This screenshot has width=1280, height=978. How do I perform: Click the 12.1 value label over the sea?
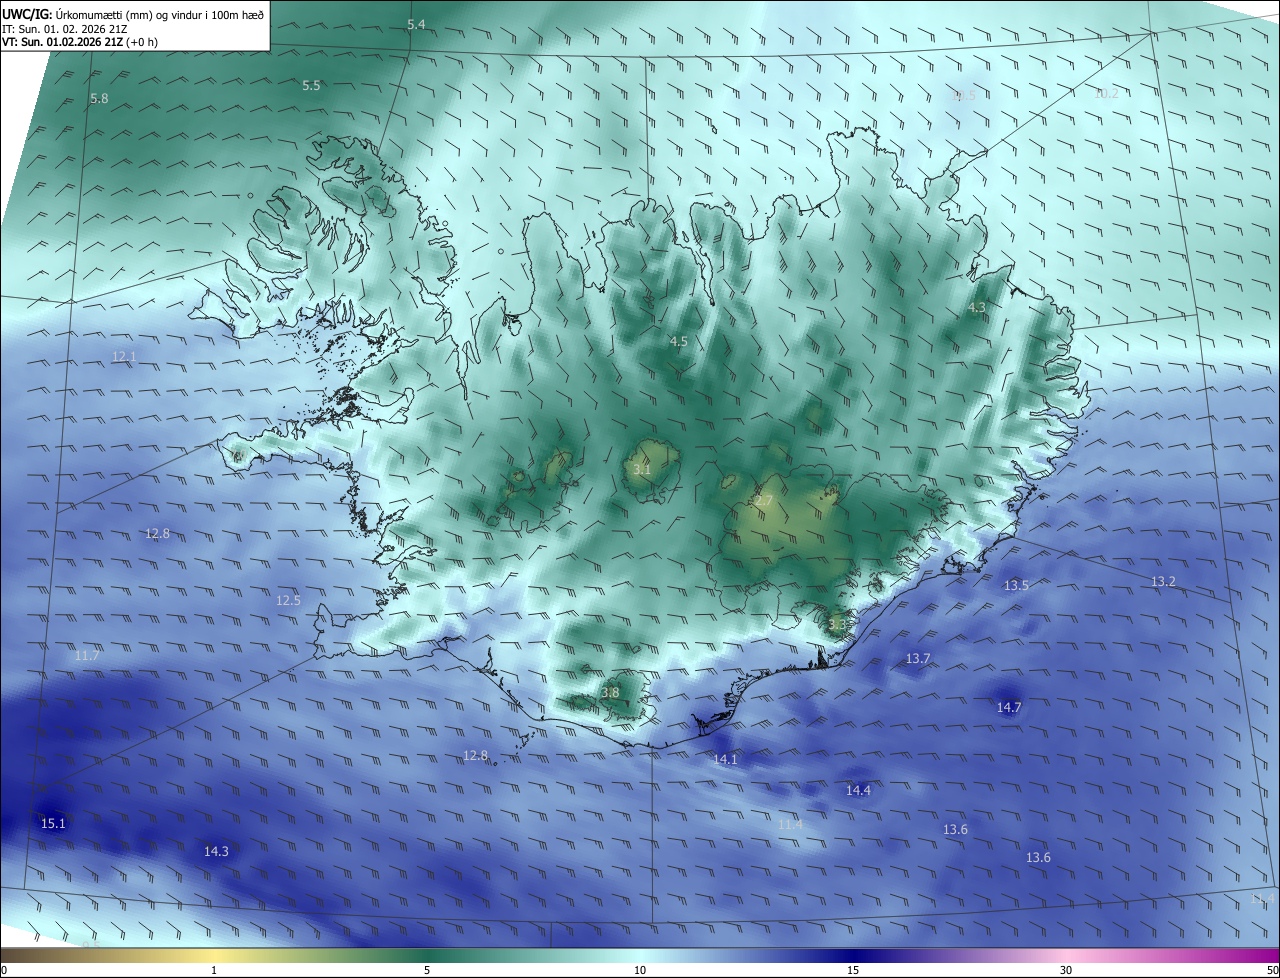click(x=124, y=356)
